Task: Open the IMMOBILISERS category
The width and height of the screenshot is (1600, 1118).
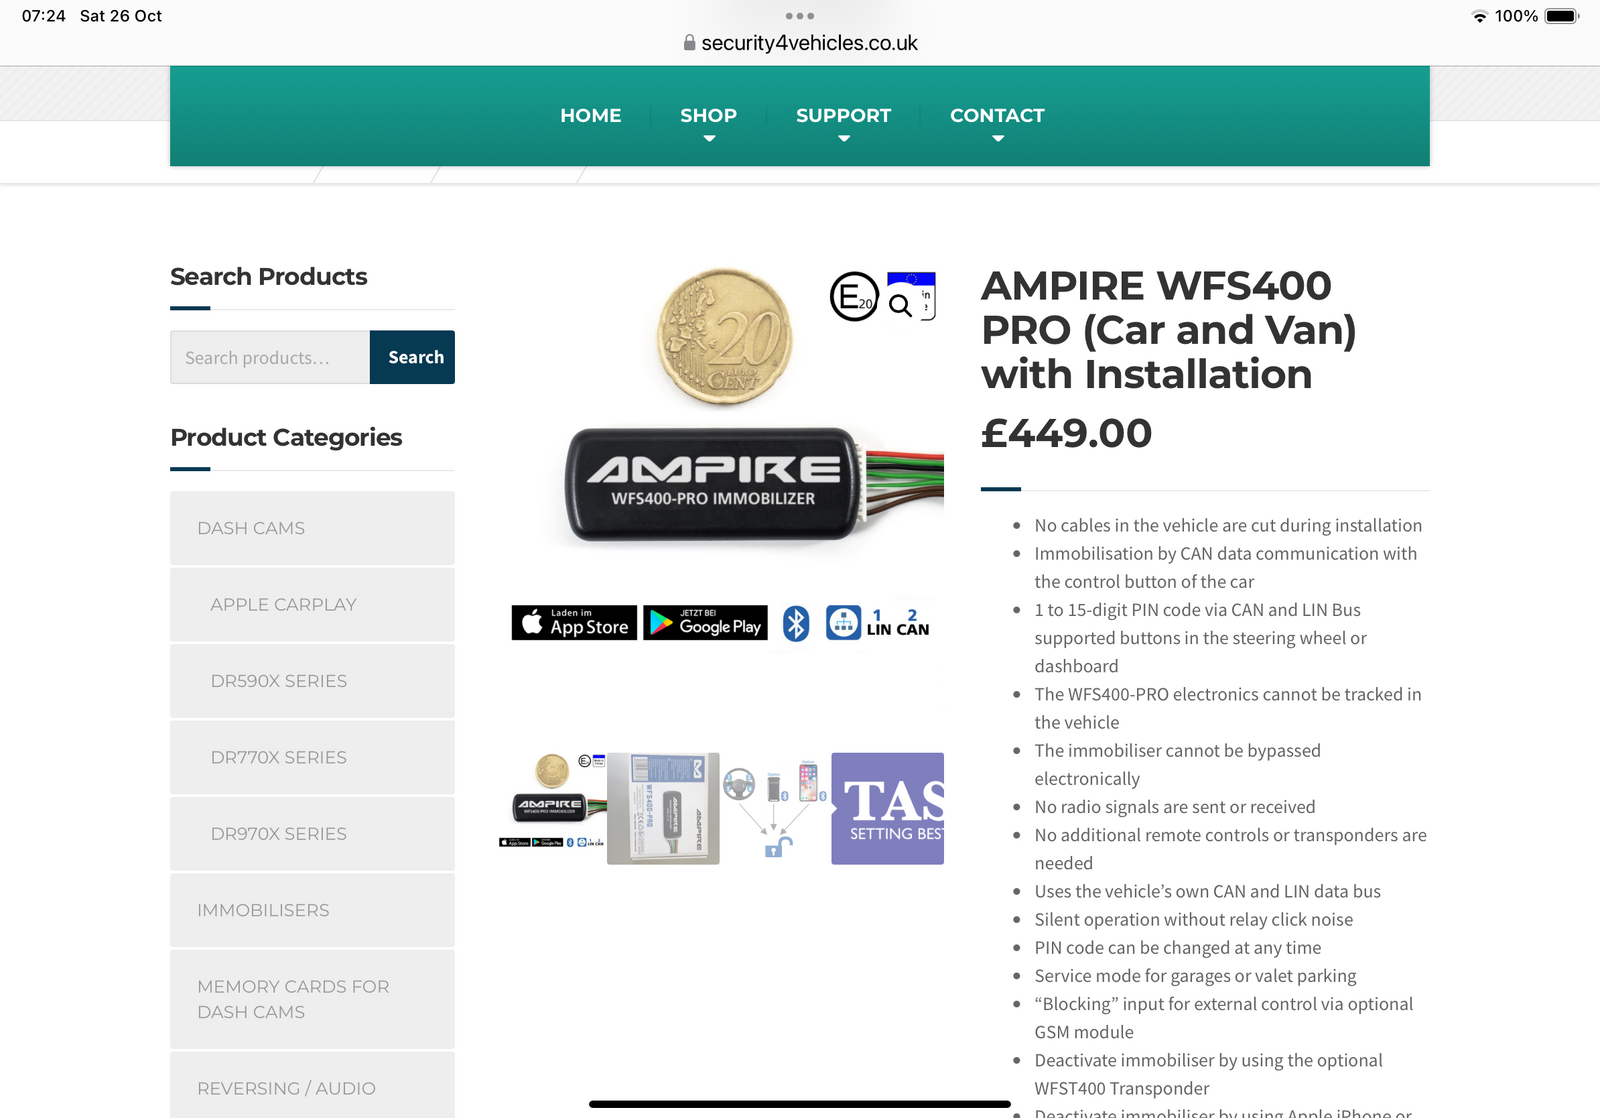Action: coord(312,910)
